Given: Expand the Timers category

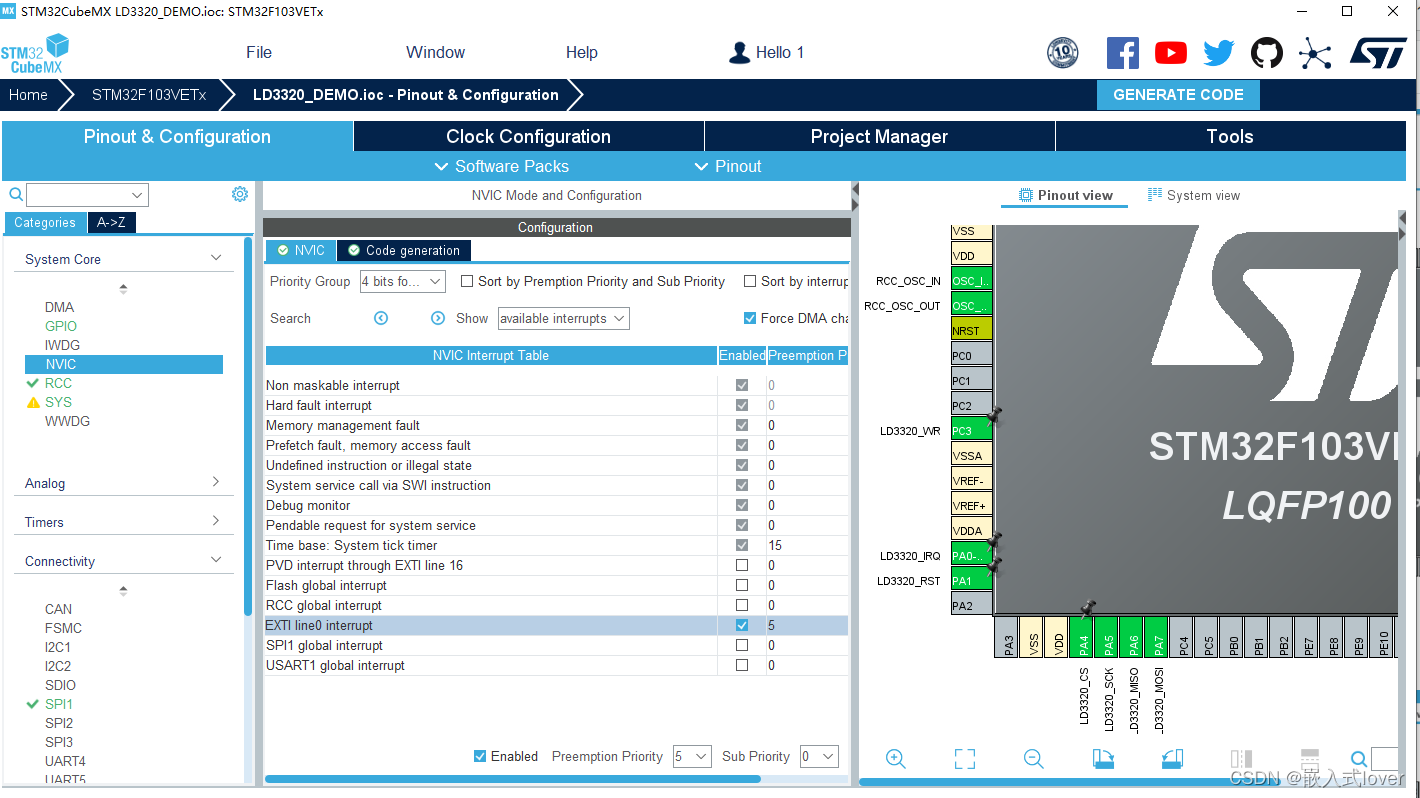Looking at the screenshot, I should click(x=216, y=521).
